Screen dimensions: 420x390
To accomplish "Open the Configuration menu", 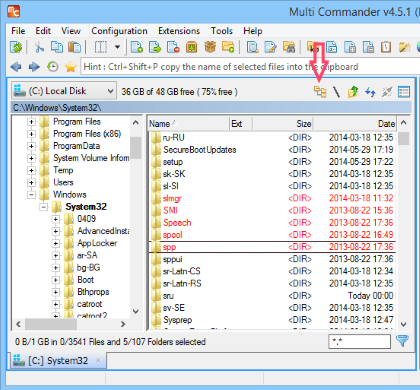I will click(x=119, y=31).
